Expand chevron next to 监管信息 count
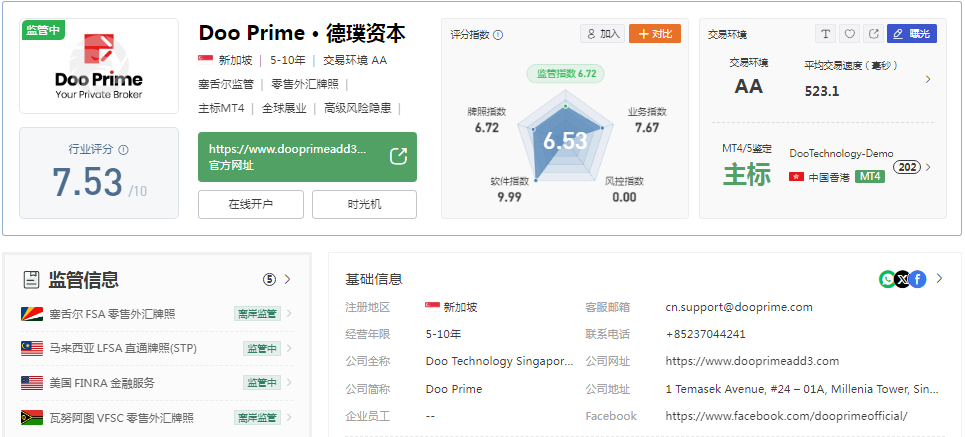This screenshot has width=965, height=437. click(287, 279)
